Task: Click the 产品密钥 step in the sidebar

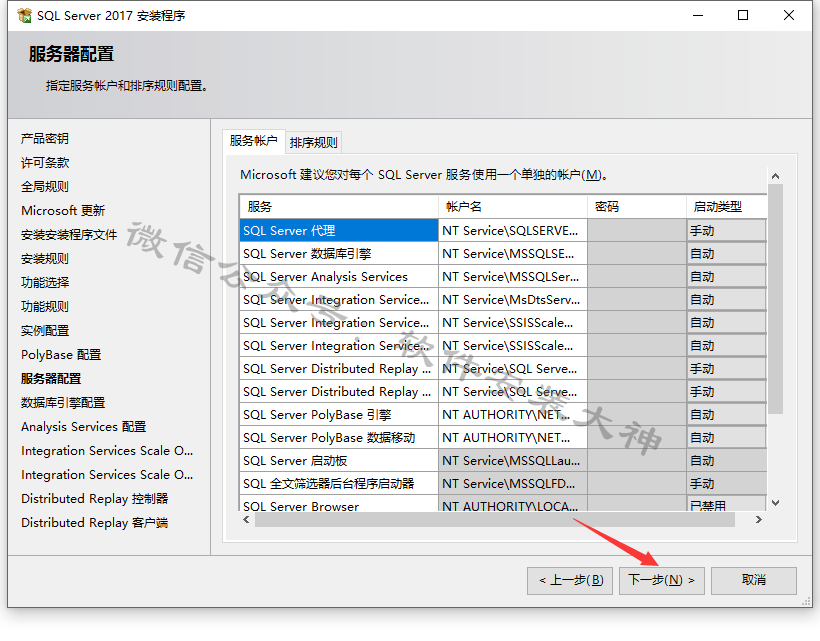Action: (45, 139)
